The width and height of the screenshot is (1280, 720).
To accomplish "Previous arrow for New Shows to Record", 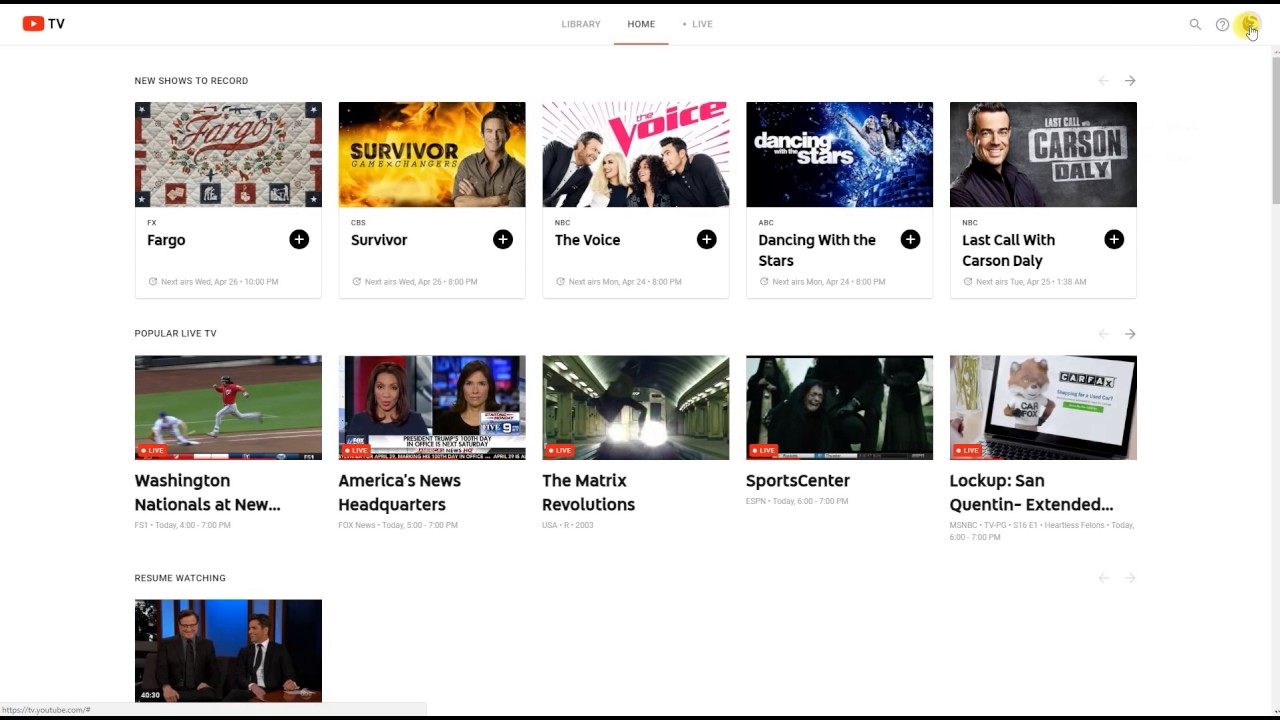I will pos(1104,80).
